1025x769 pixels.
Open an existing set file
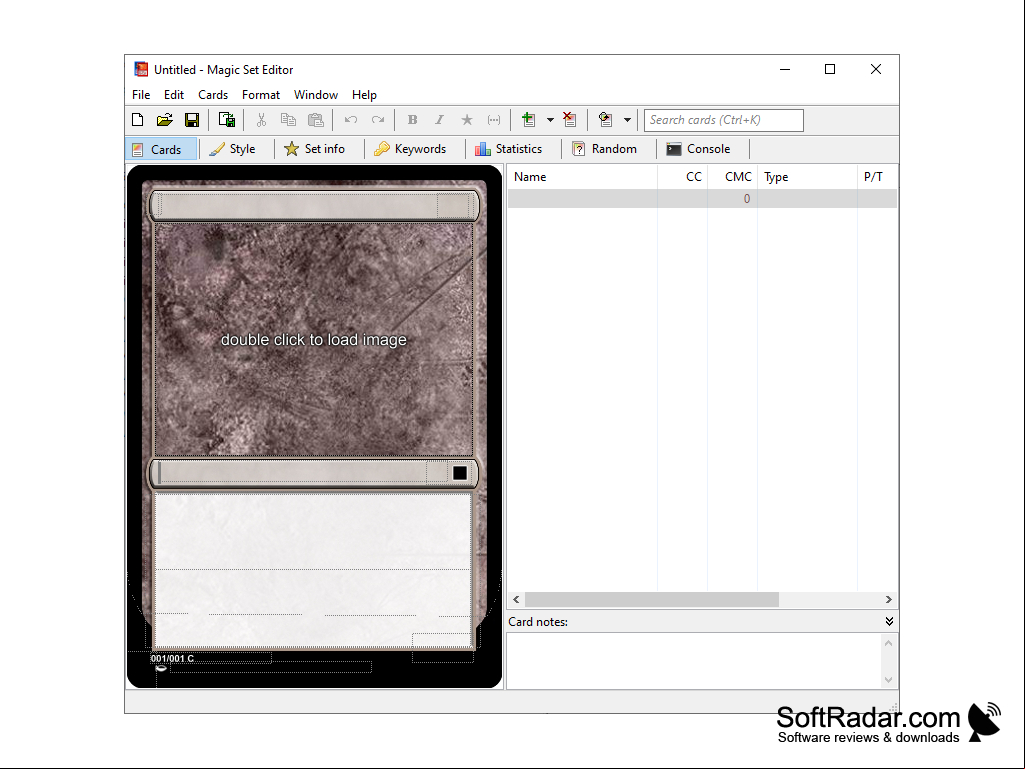[165, 120]
